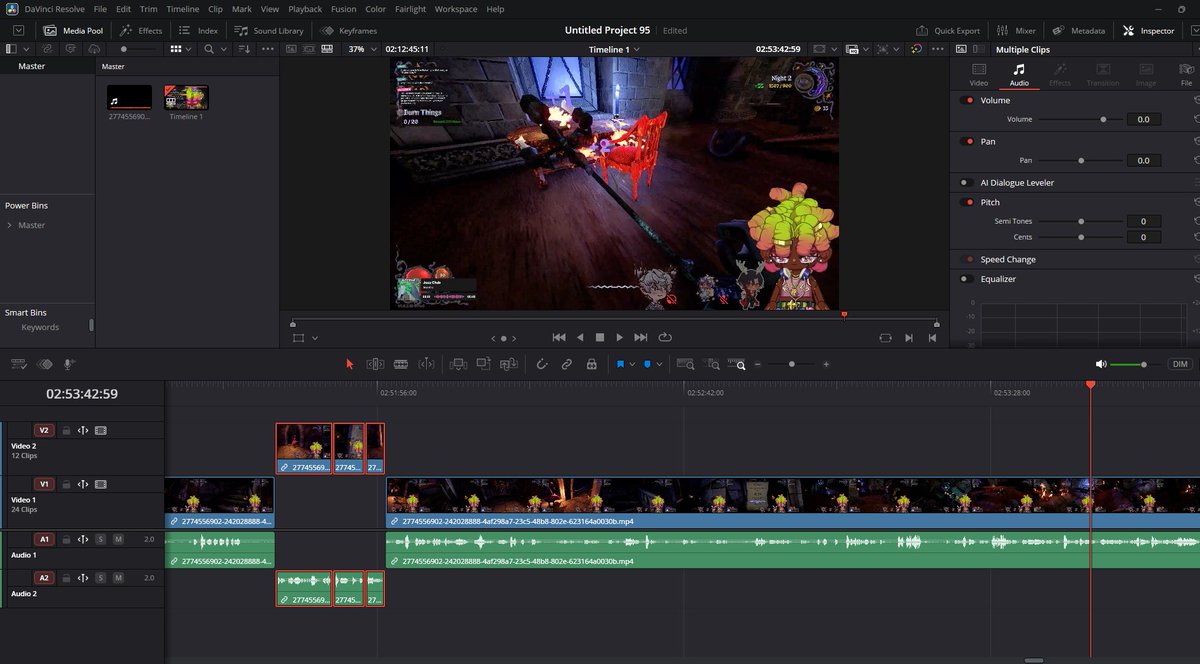Viewport: 1200px width, 664px height.
Task: Toggle the DIM button
Action: click(x=1180, y=365)
